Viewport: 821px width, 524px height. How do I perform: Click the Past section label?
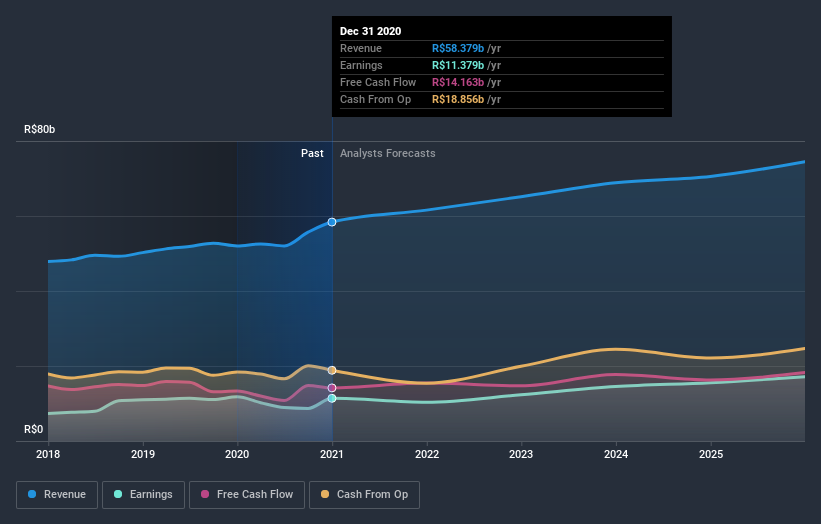[x=312, y=153]
